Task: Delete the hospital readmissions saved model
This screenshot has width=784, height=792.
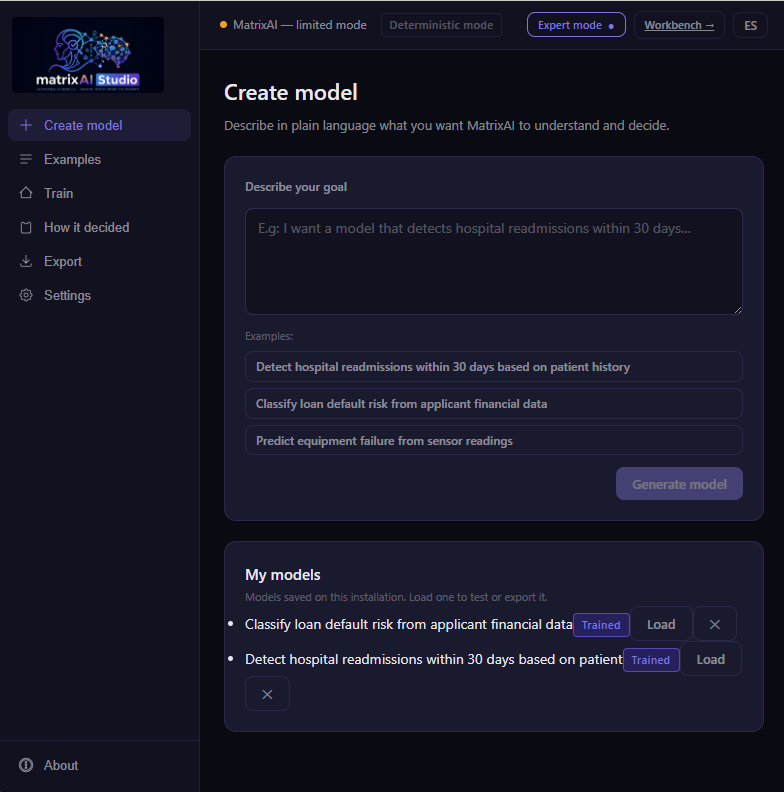Action: point(267,694)
